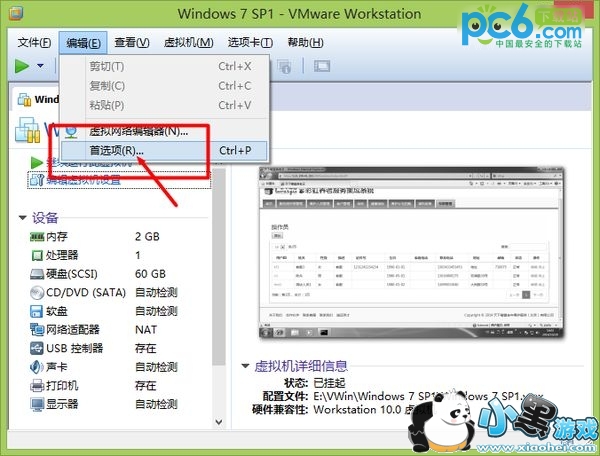
Task: Collapse the 设备 section
Action: [23, 218]
